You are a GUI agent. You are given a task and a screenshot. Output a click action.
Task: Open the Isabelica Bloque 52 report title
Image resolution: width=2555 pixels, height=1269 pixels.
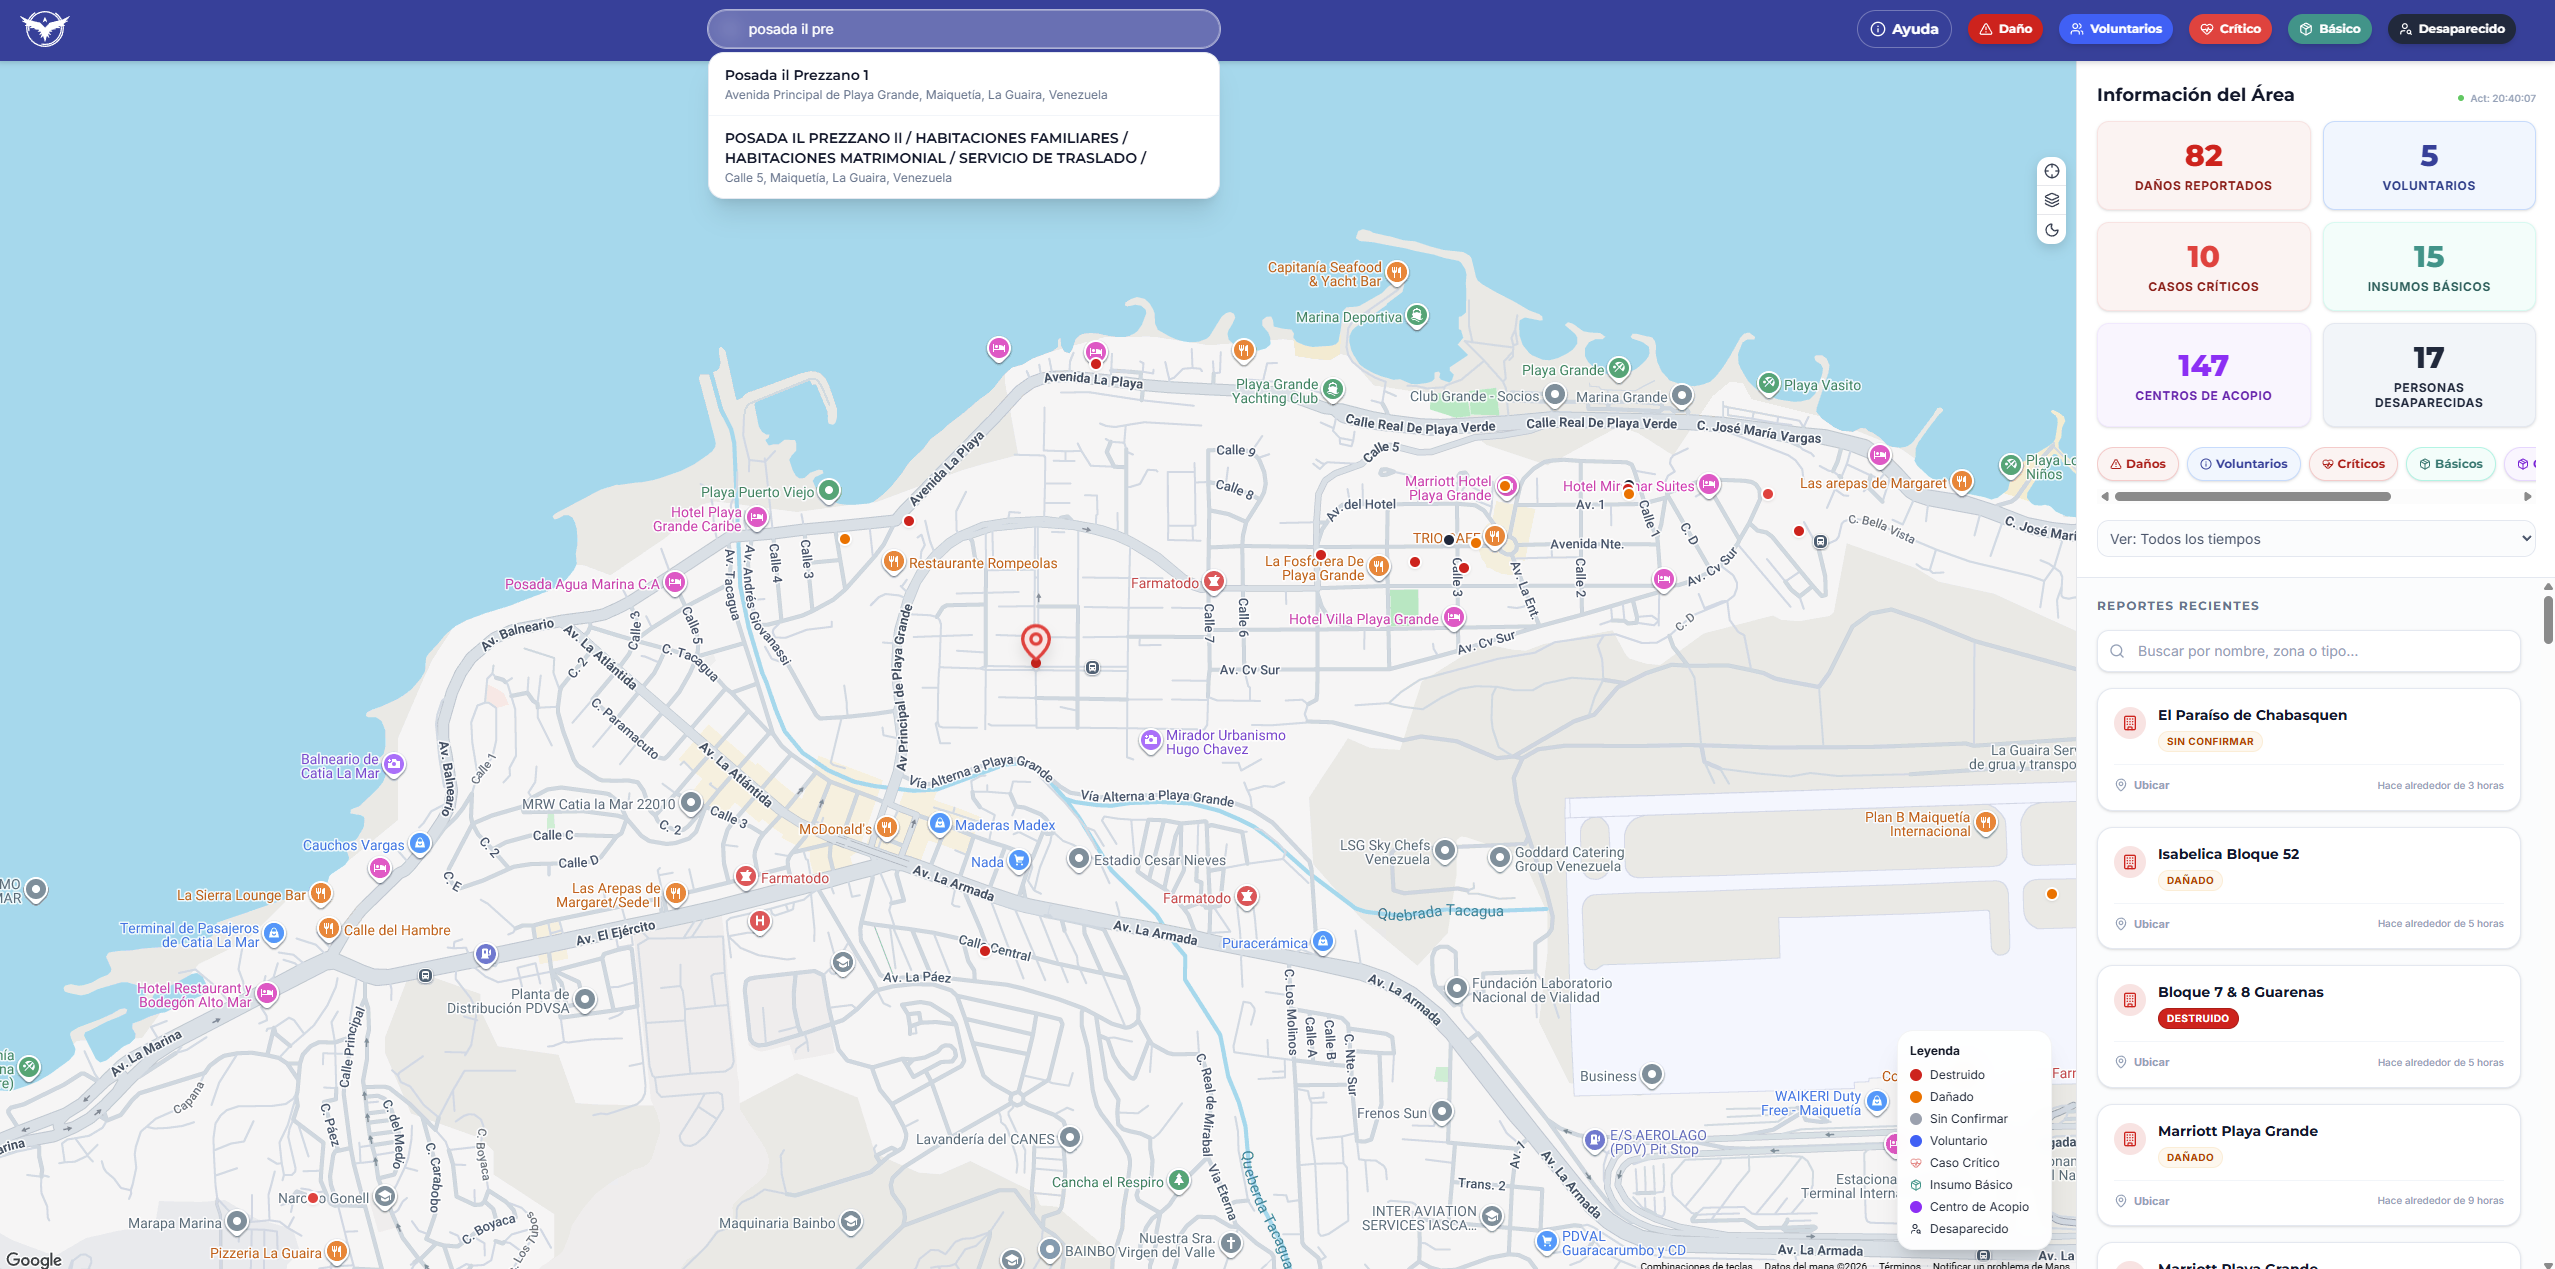(2228, 854)
